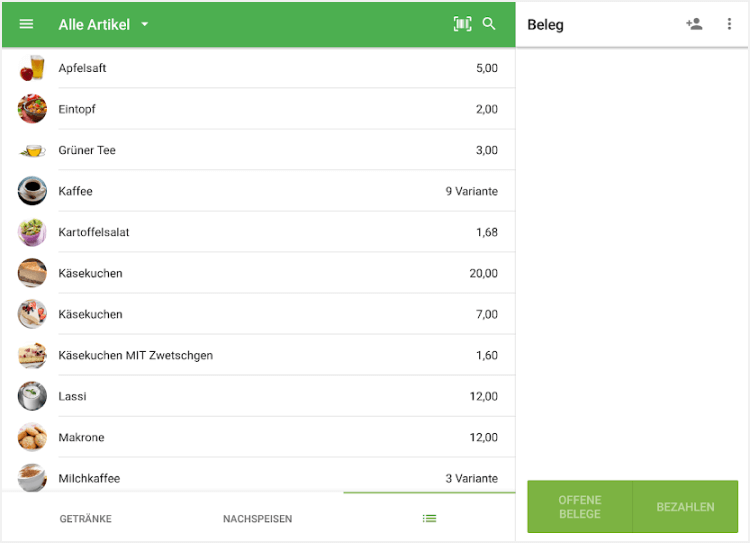
Task: Open Kaffee with 9 variants
Action: 258,191
